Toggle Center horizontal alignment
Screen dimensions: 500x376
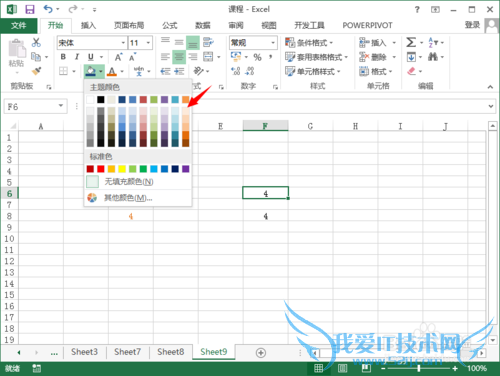click(x=179, y=57)
